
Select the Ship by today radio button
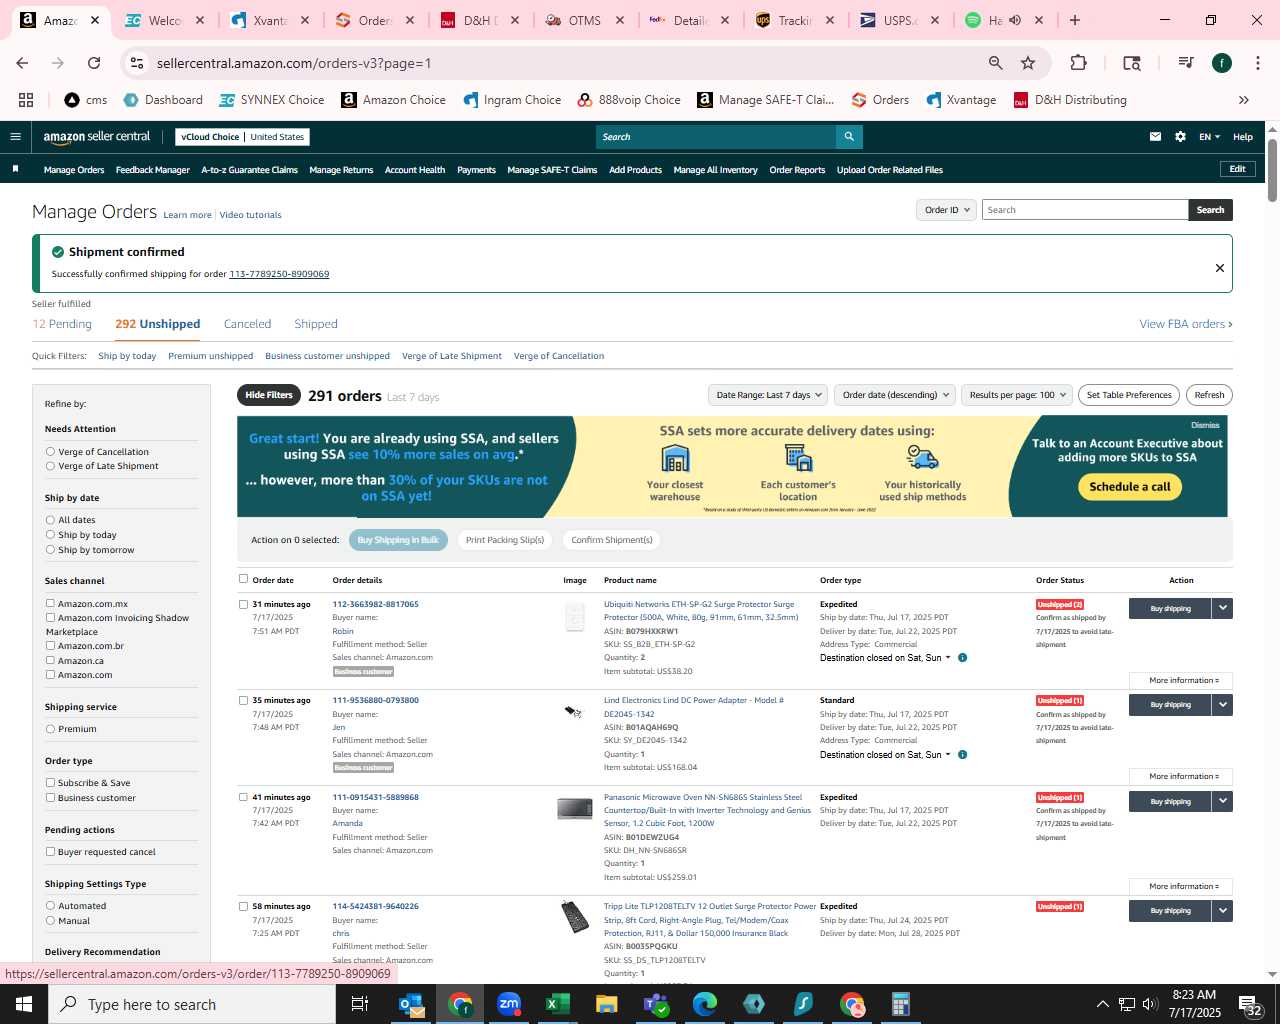(x=50, y=535)
